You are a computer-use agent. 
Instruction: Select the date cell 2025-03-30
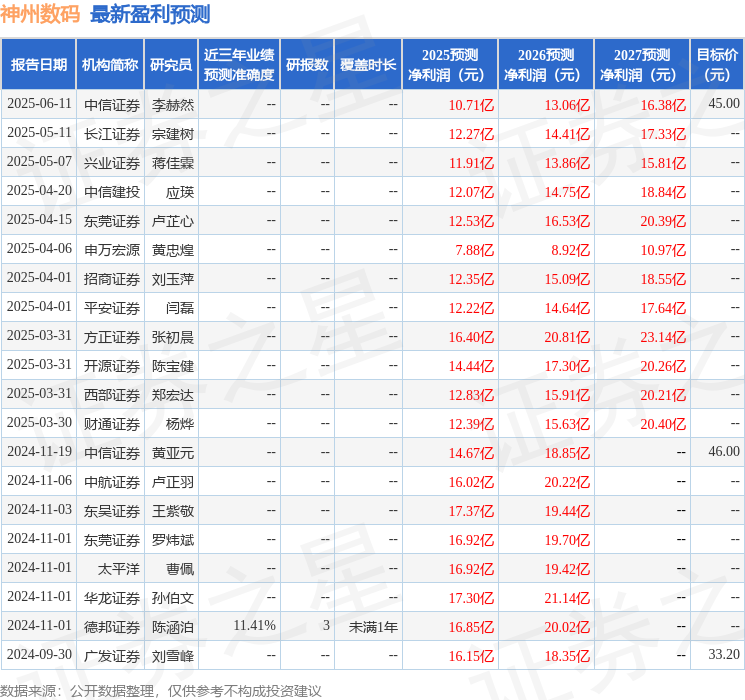39,422
